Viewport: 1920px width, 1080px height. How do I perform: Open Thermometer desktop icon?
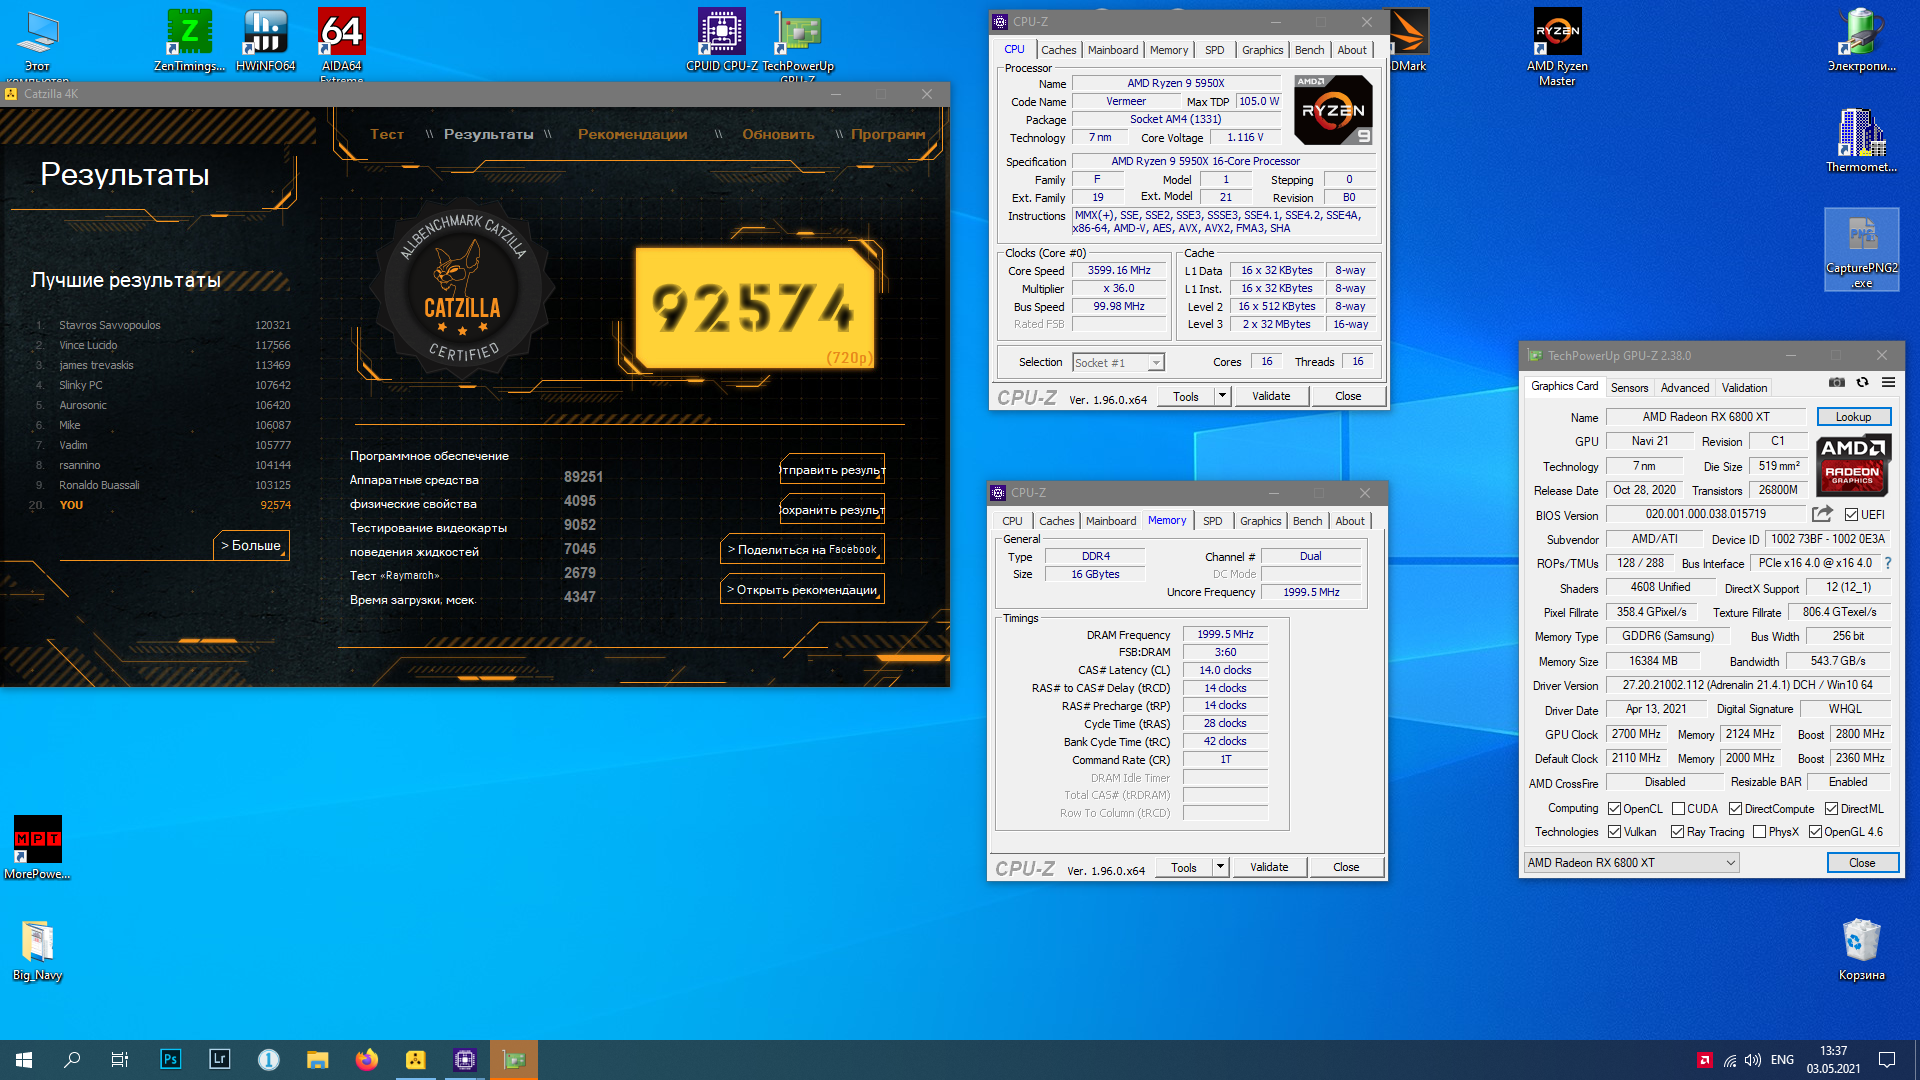point(1861,140)
